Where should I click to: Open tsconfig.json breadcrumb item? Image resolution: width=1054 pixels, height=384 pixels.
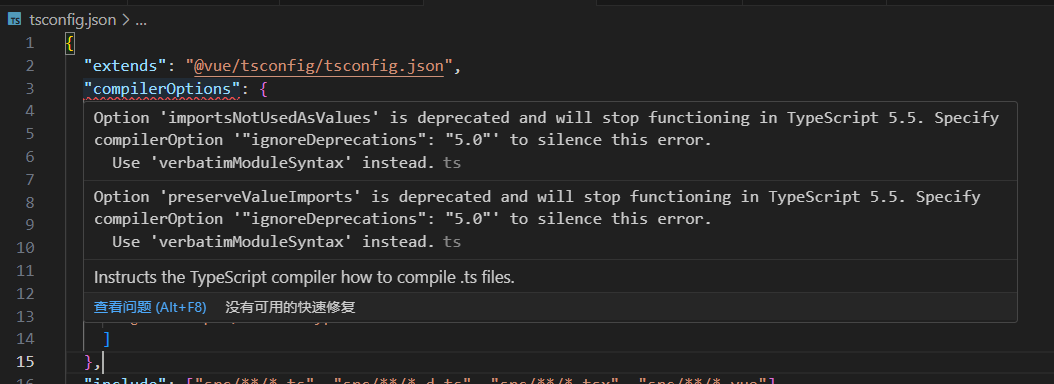point(73,20)
